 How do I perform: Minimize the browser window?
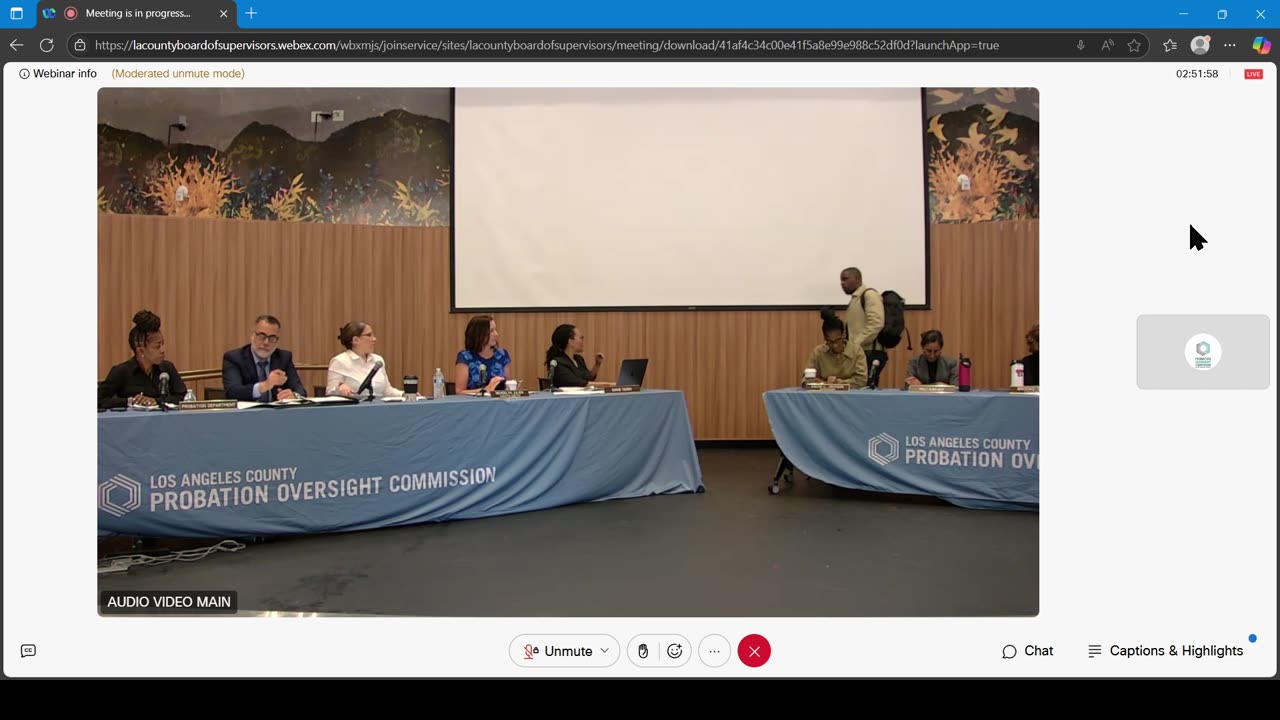(1183, 14)
